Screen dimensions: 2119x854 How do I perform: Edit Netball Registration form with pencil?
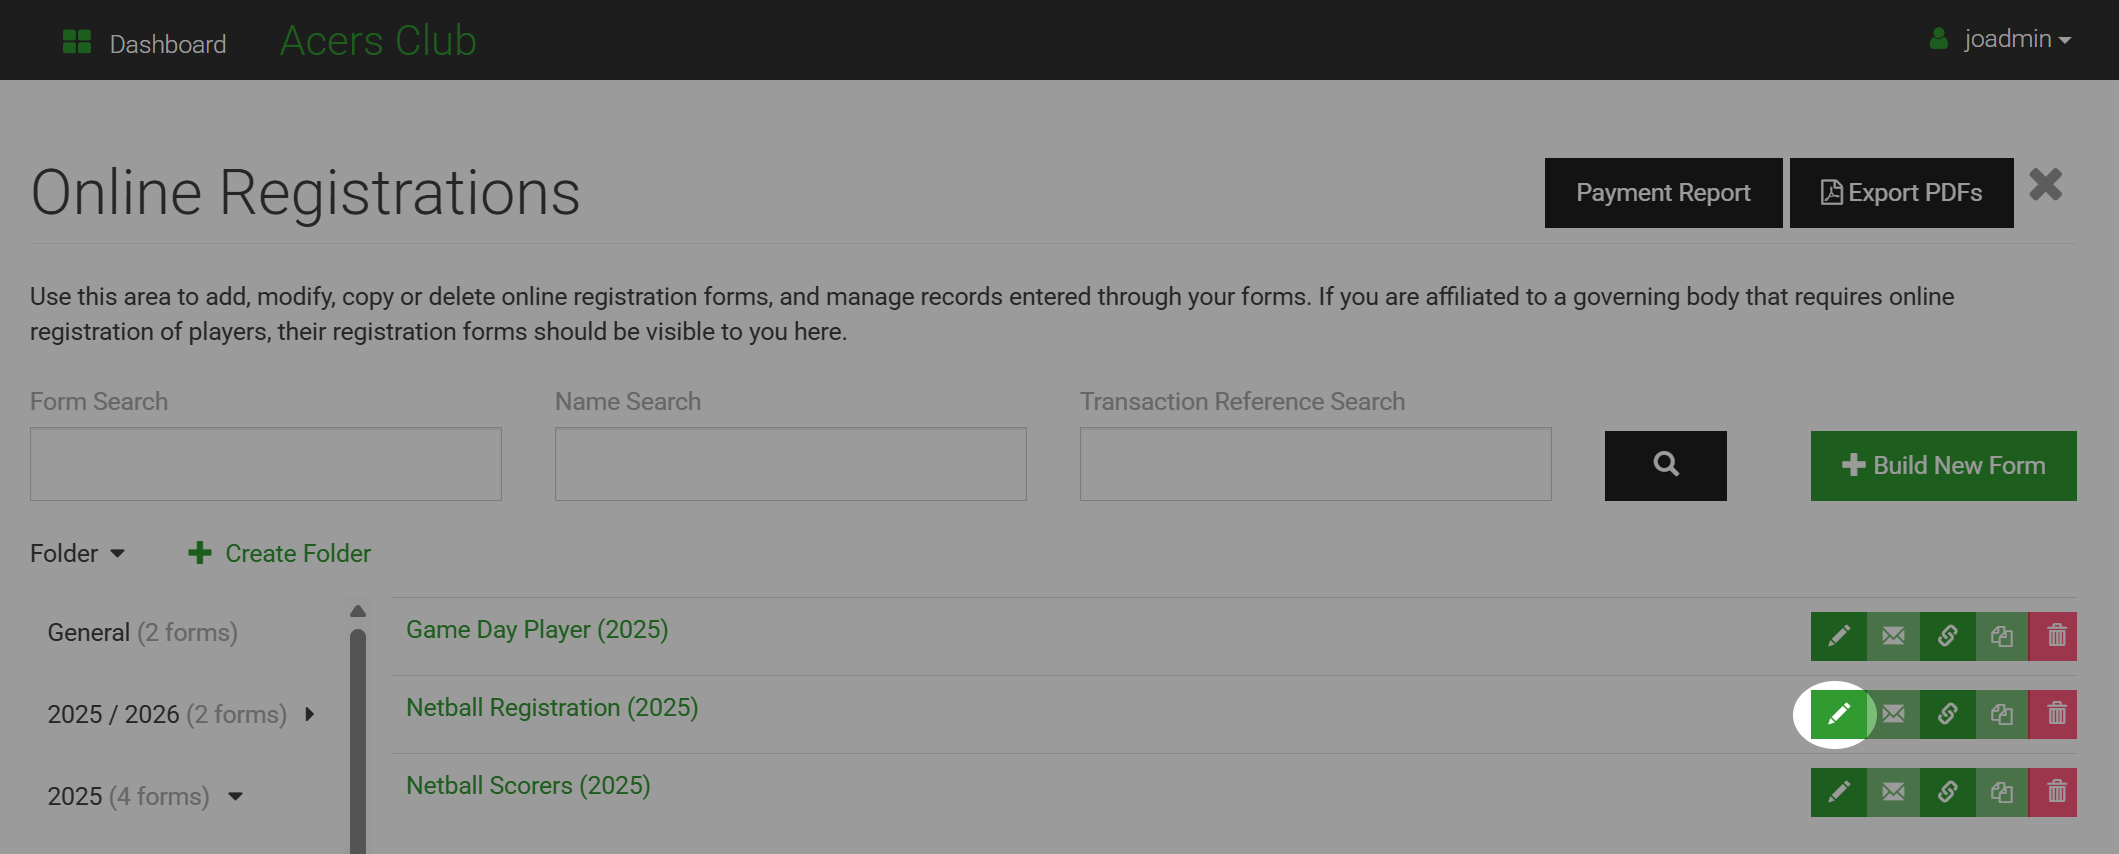[x=1838, y=714]
